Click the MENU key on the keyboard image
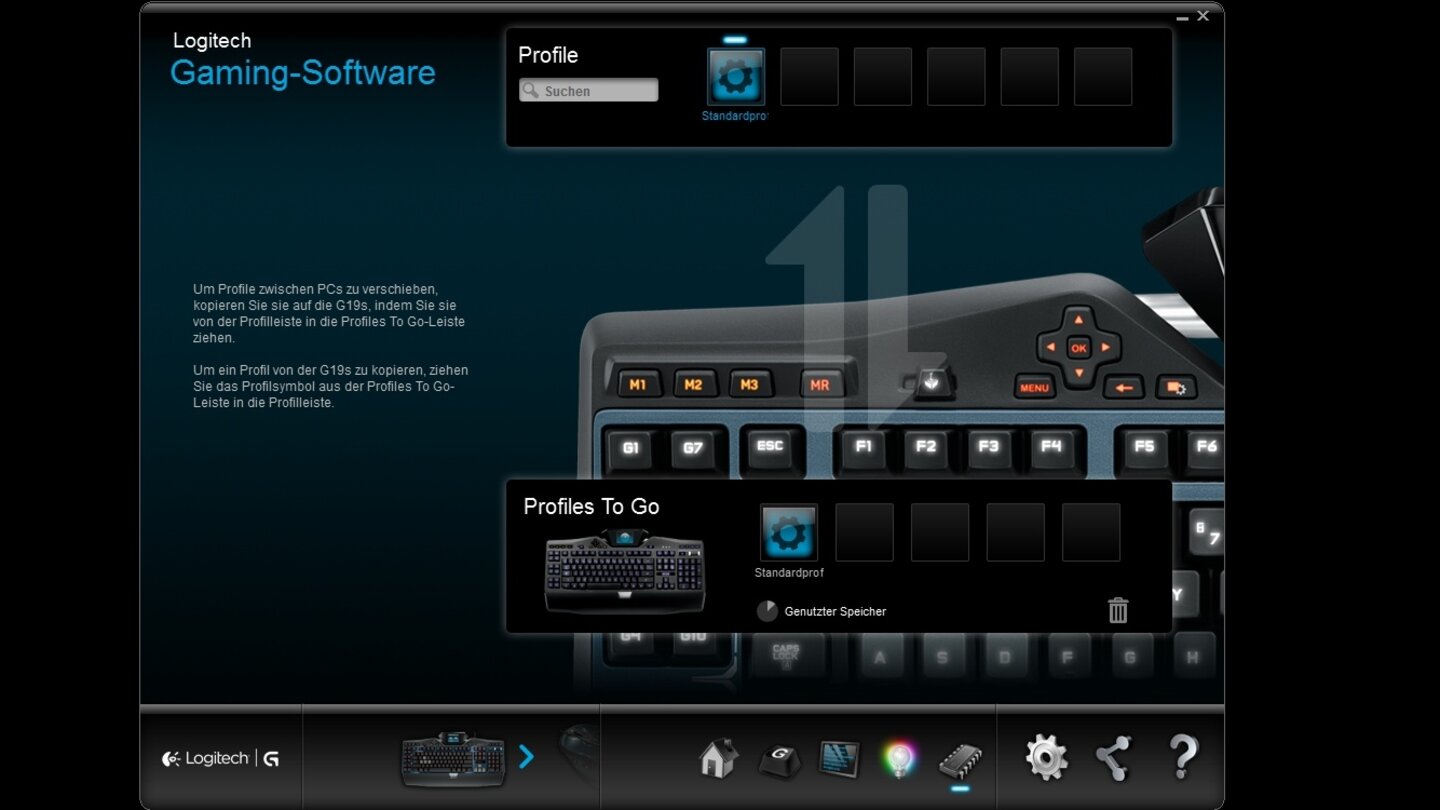The image size is (1440, 810). 1035,387
